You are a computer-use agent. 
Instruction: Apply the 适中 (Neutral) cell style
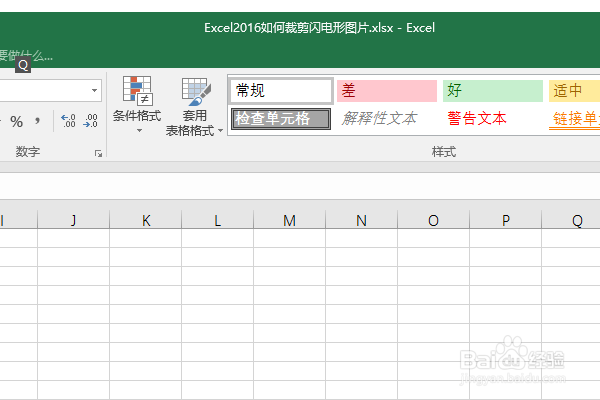pyautogui.click(x=574, y=91)
